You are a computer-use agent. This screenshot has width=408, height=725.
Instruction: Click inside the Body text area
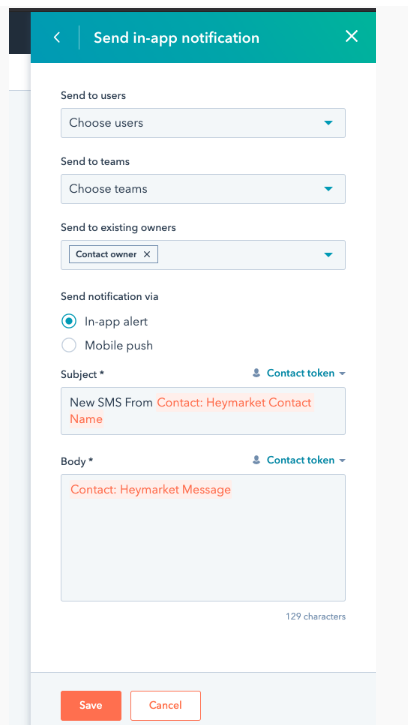tap(203, 538)
